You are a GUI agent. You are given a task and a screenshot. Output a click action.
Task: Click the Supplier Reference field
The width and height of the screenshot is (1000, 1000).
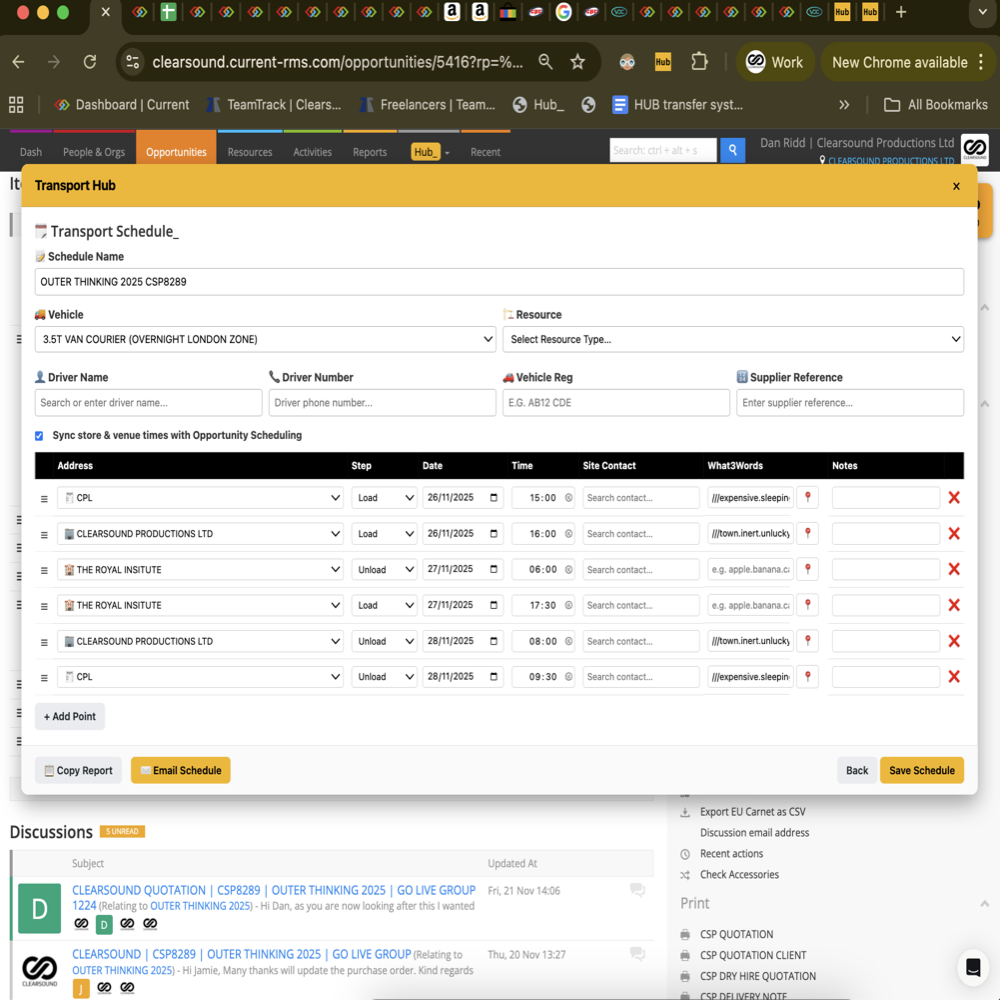850,403
